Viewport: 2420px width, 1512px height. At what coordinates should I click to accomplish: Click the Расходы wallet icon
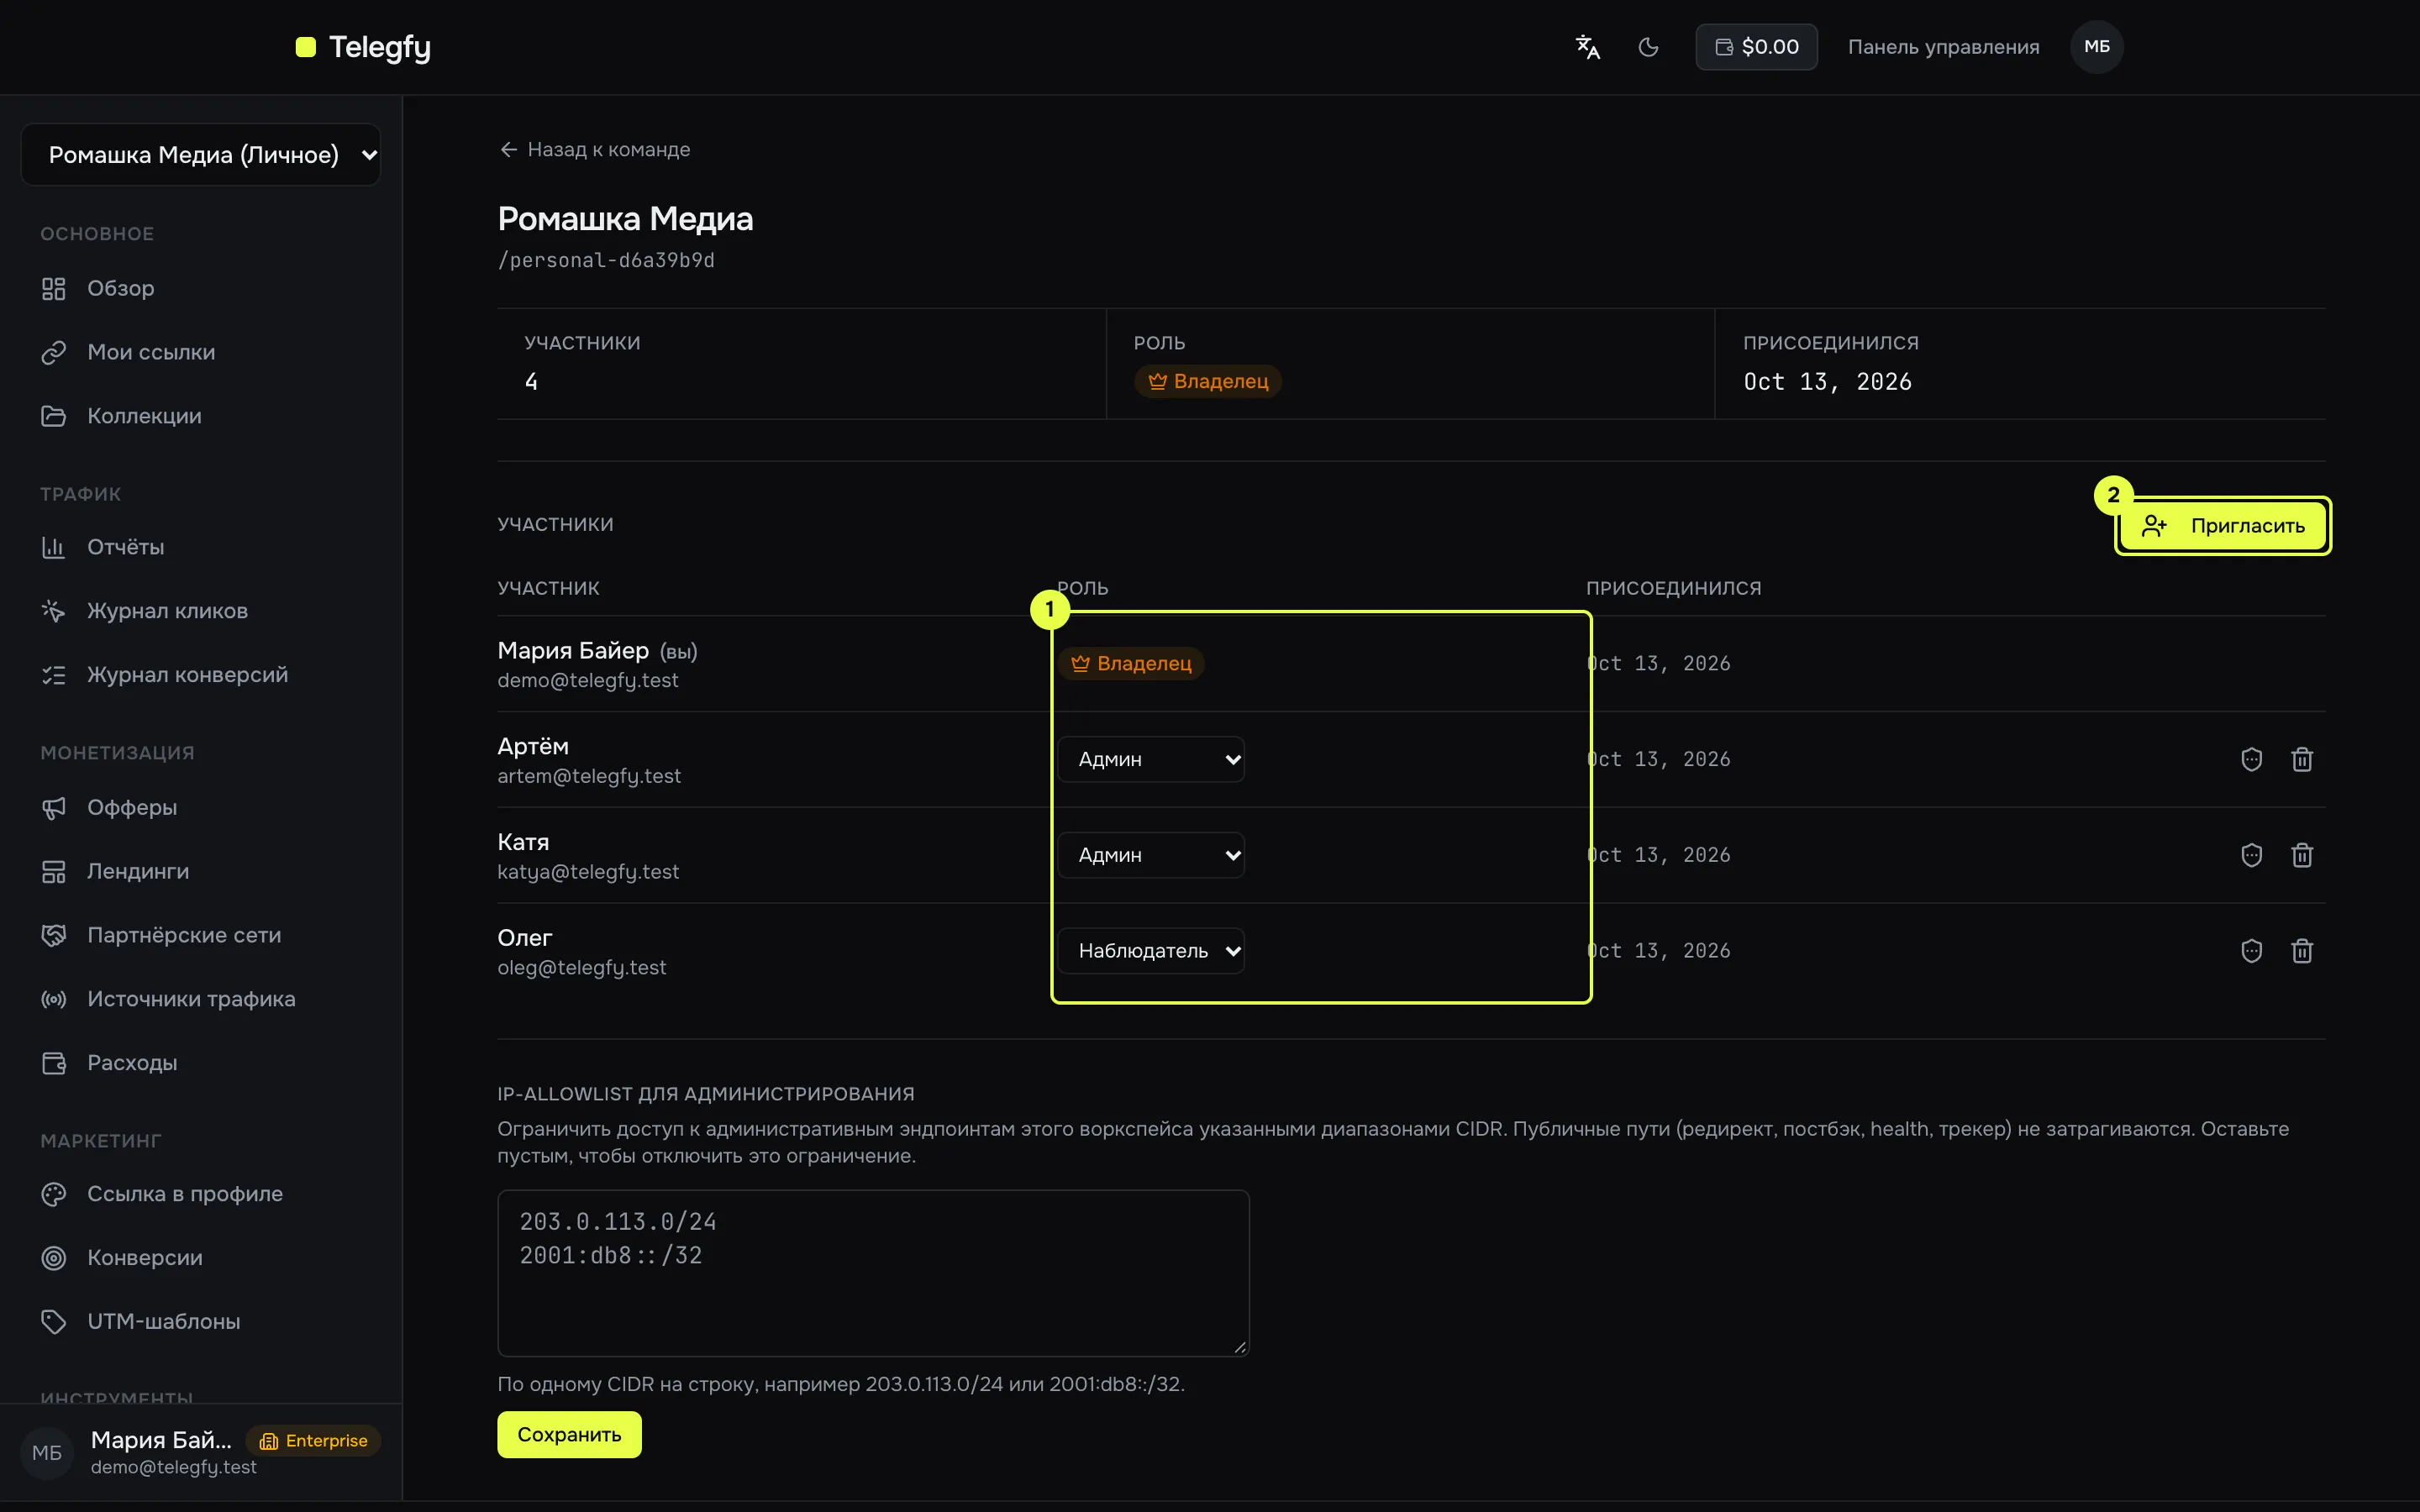(x=53, y=1063)
